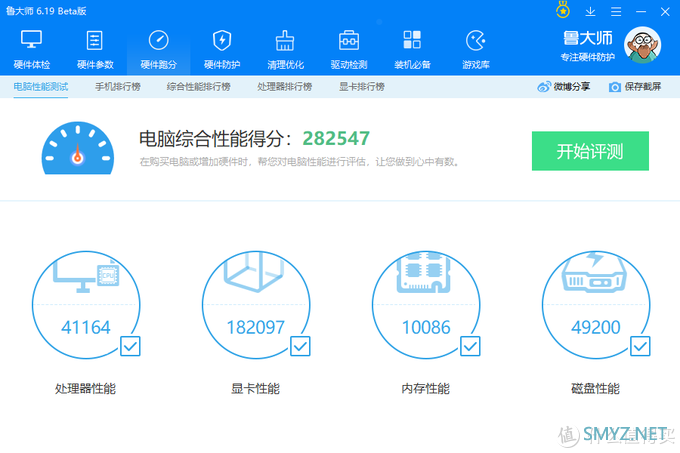This screenshot has width=680, height=453.
Task: Disable the 磁盘性能 disk test checkbox
Action: click(640, 346)
